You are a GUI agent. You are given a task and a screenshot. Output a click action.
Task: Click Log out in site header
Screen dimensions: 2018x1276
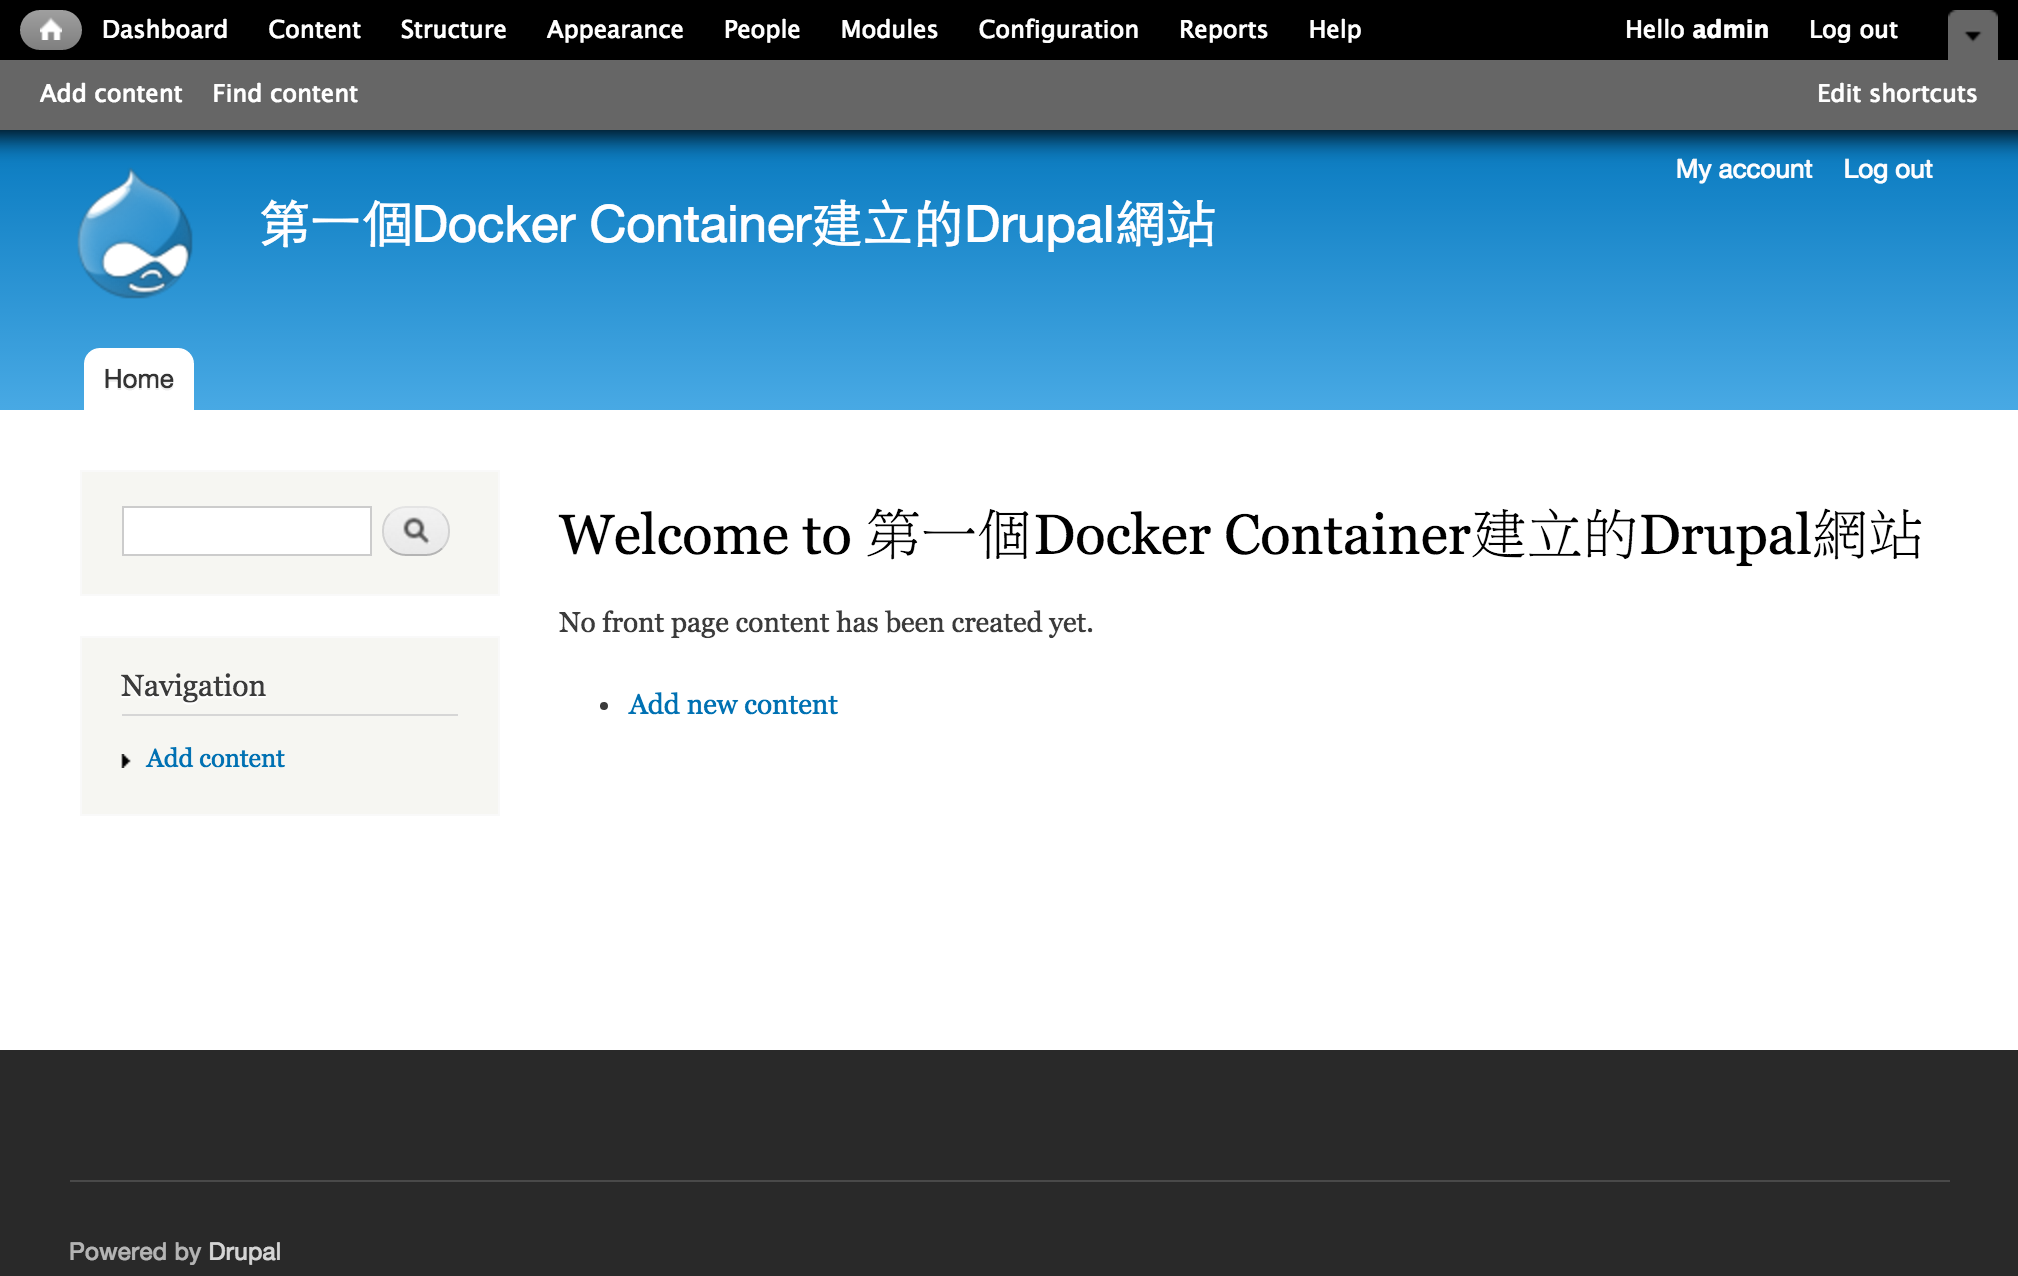[1888, 169]
